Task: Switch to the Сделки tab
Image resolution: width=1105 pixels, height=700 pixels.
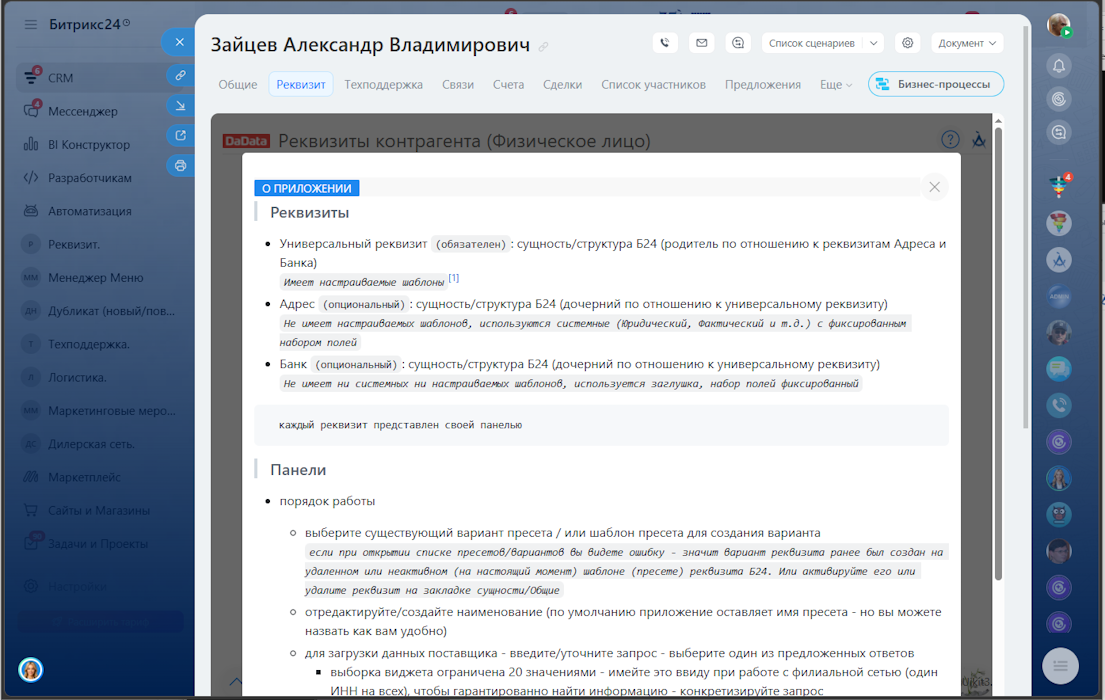Action: (562, 85)
